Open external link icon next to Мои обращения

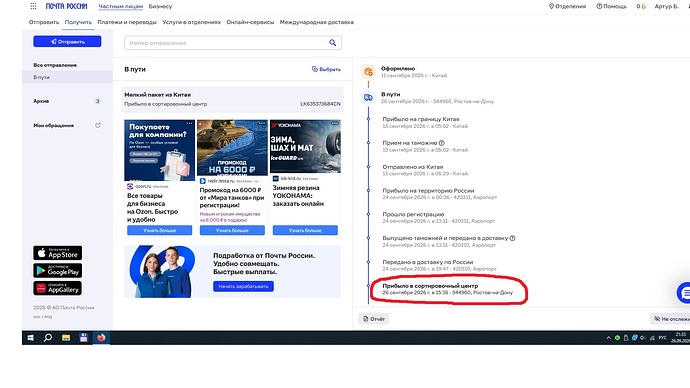98,125
